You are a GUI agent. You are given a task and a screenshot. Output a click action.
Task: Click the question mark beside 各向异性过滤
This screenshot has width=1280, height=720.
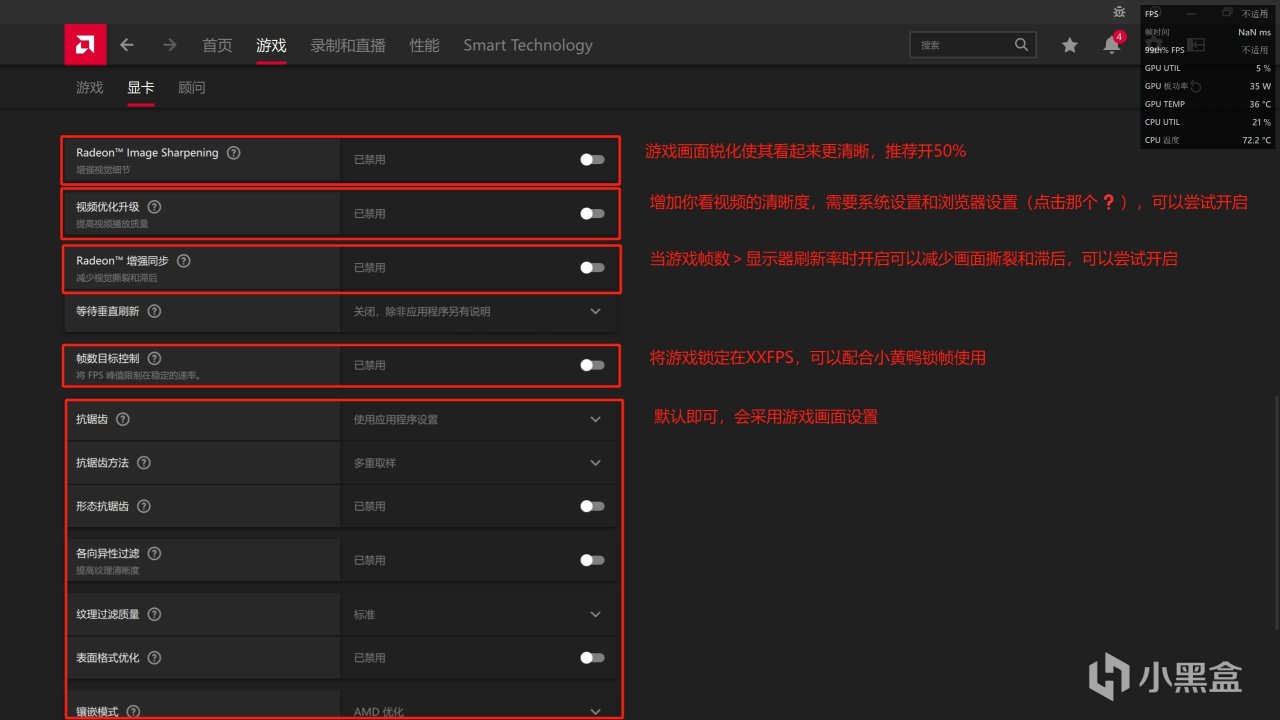point(154,553)
